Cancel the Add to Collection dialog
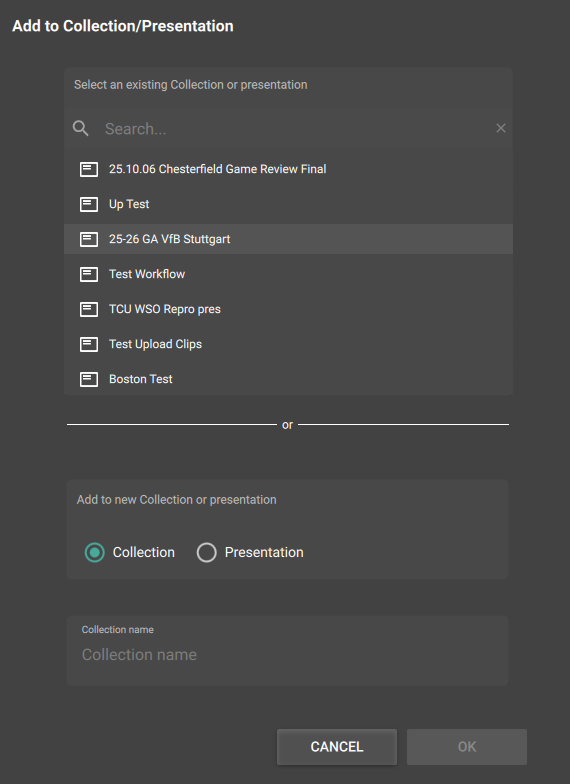This screenshot has width=570, height=784. 337,746
